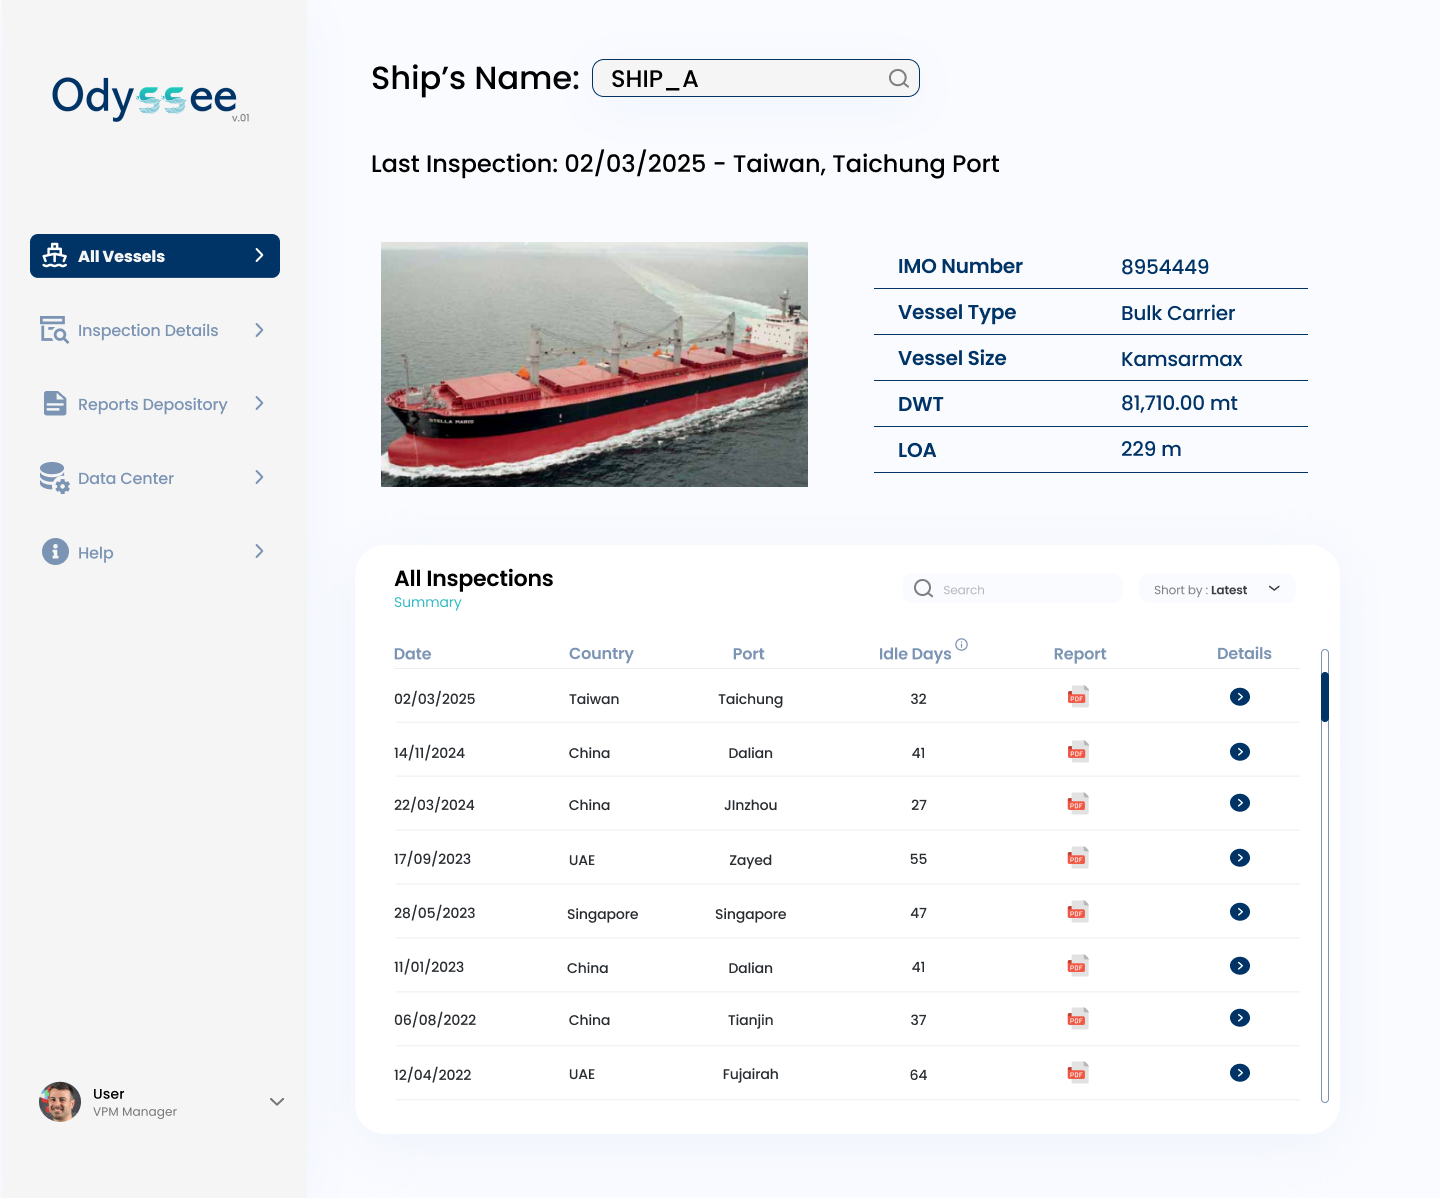Click the inspections Search field
Screen dimensions: 1440x1198
(x=1013, y=589)
